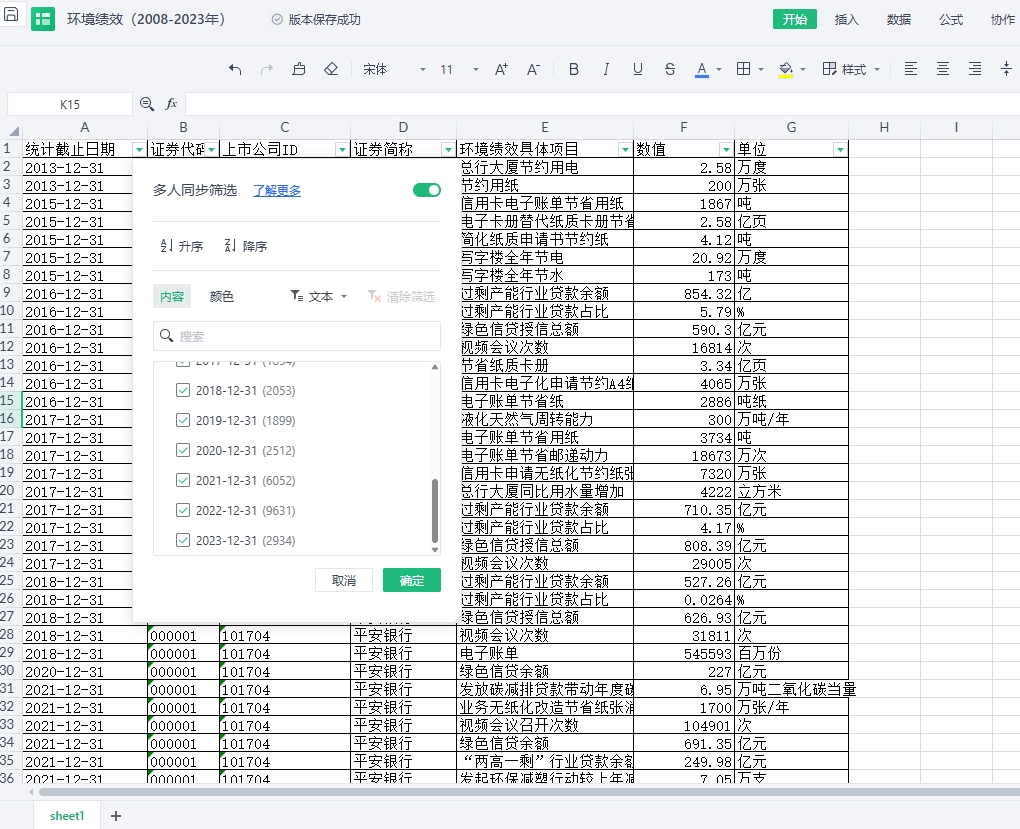Toggle bold formatting
Image resolution: width=1020 pixels, height=829 pixels.
pos(574,69)
